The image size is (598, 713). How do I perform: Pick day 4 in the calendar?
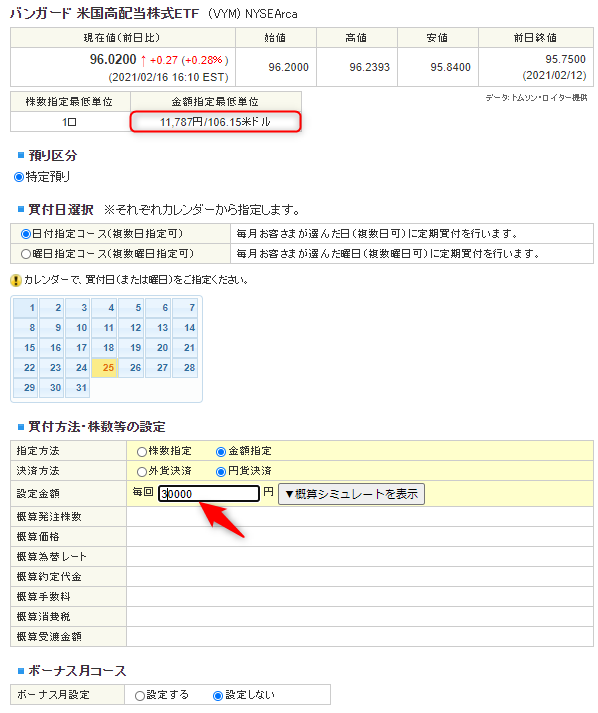[104, 308]
